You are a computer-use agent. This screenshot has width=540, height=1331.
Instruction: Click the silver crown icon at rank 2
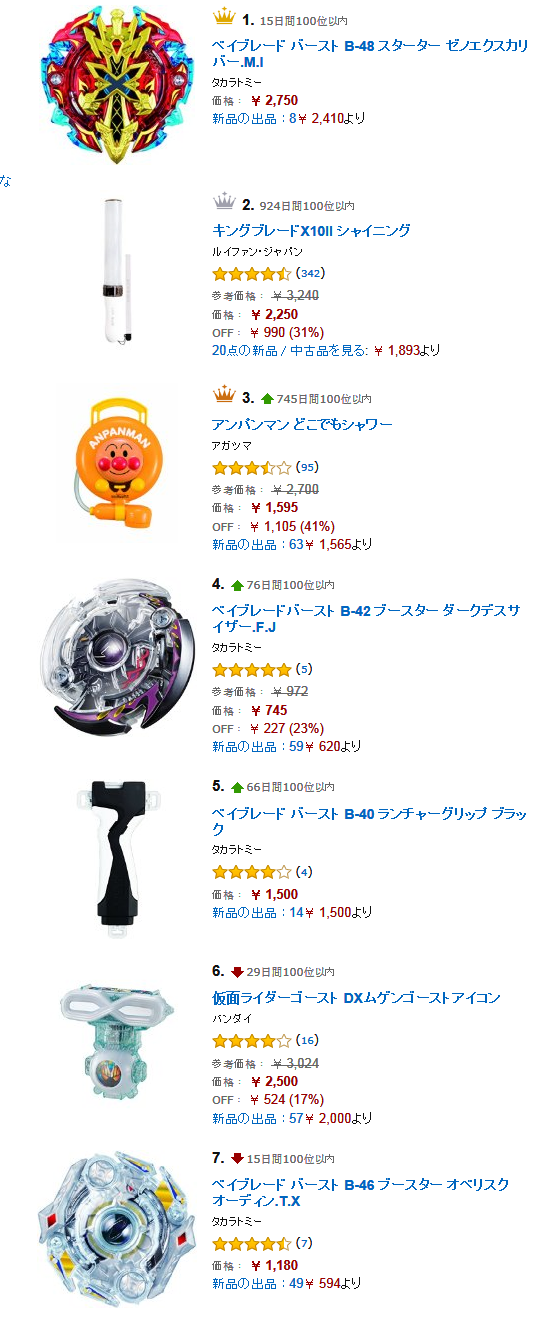(x=223, y=204)
